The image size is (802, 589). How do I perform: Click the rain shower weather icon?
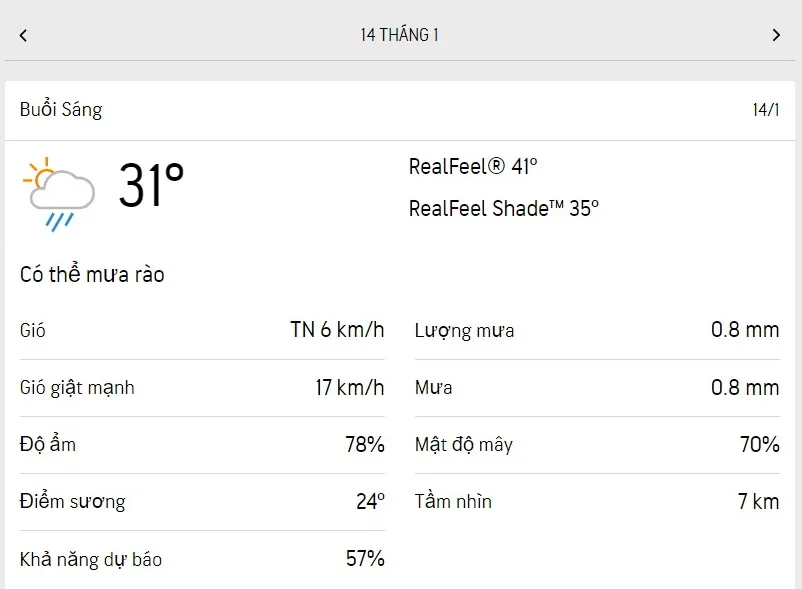tap(59, 193)
